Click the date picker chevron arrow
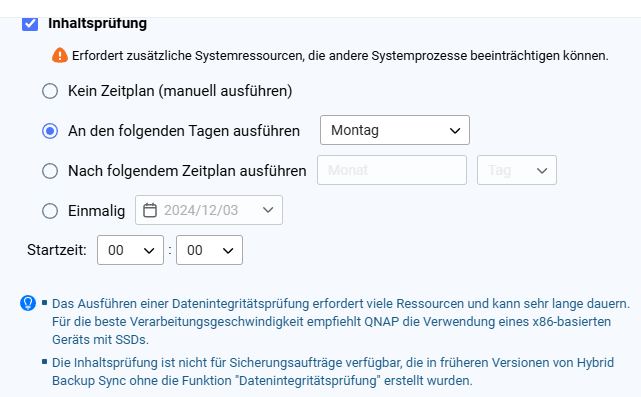The width and height of the screenshot is (641, 397). (x=268, y=210)
